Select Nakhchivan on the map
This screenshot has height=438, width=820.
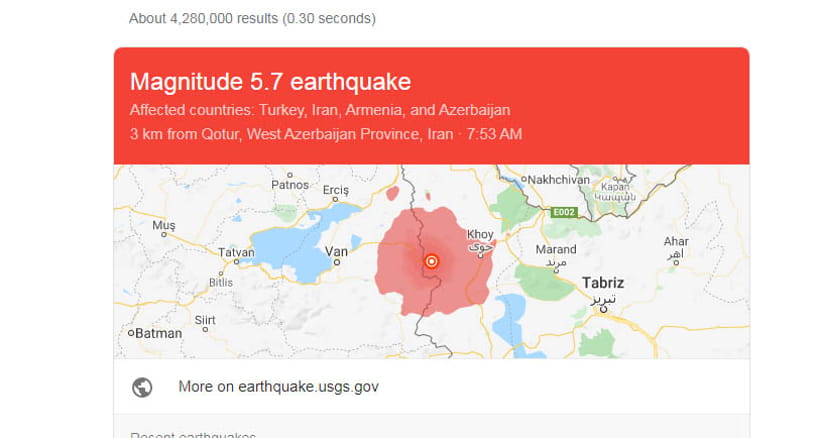[x=558, y=180]
